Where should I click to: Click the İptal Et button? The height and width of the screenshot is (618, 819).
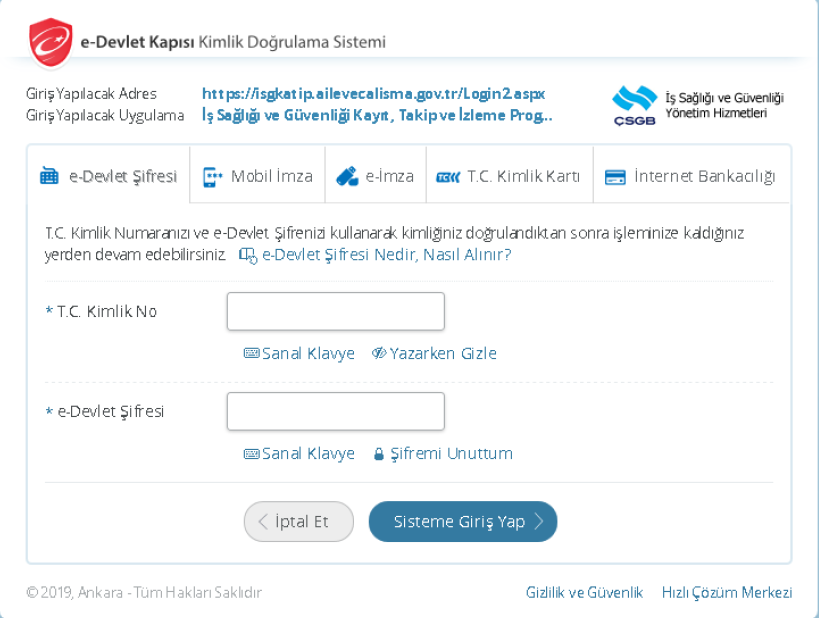[x=299, y=521]
